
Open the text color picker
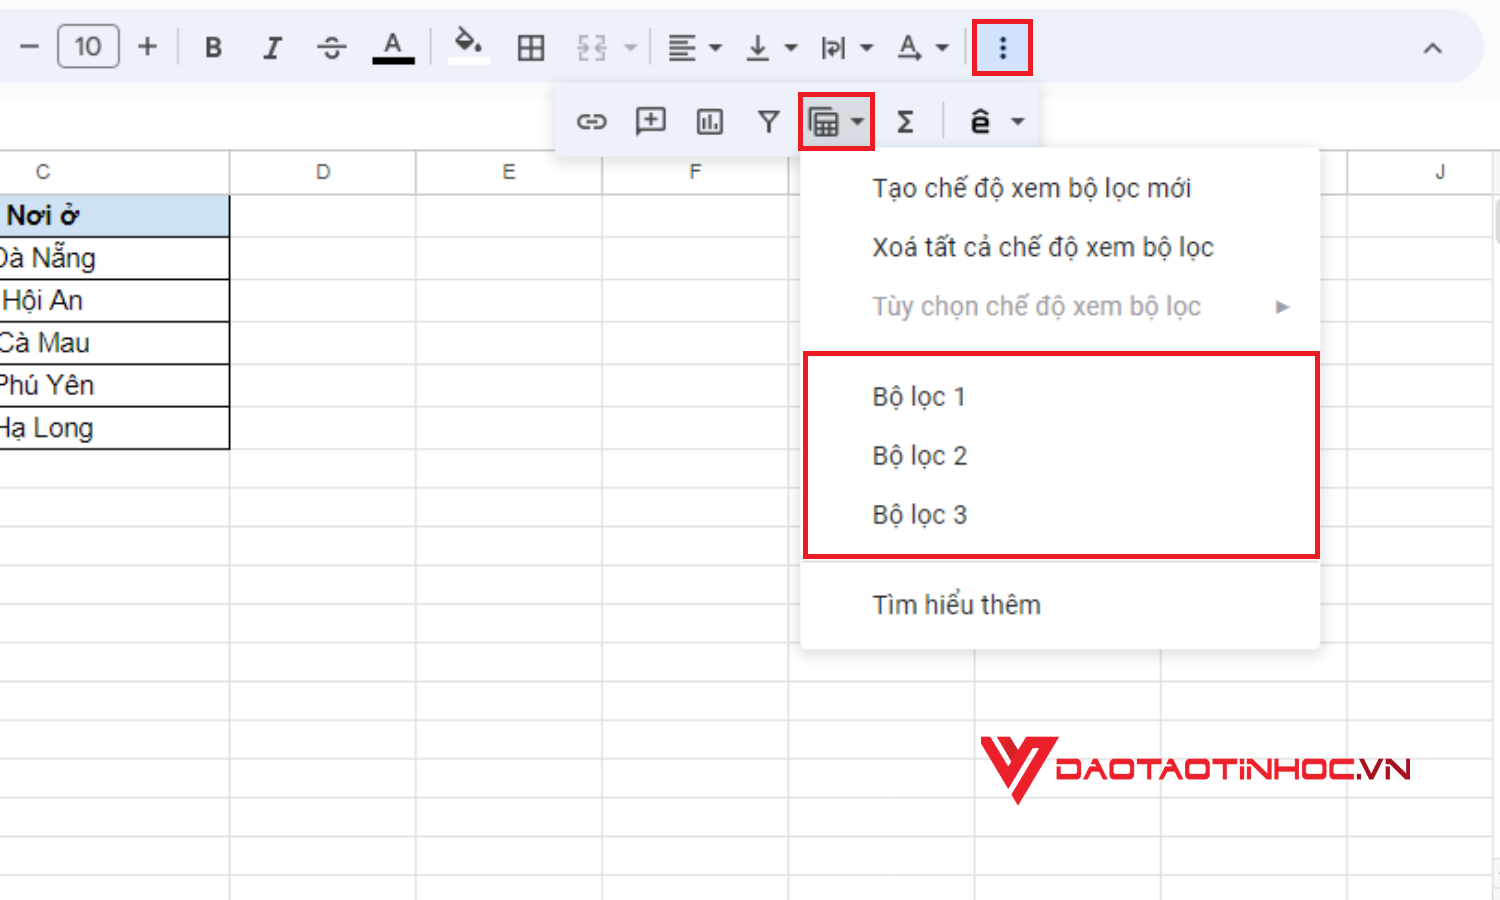391,46
